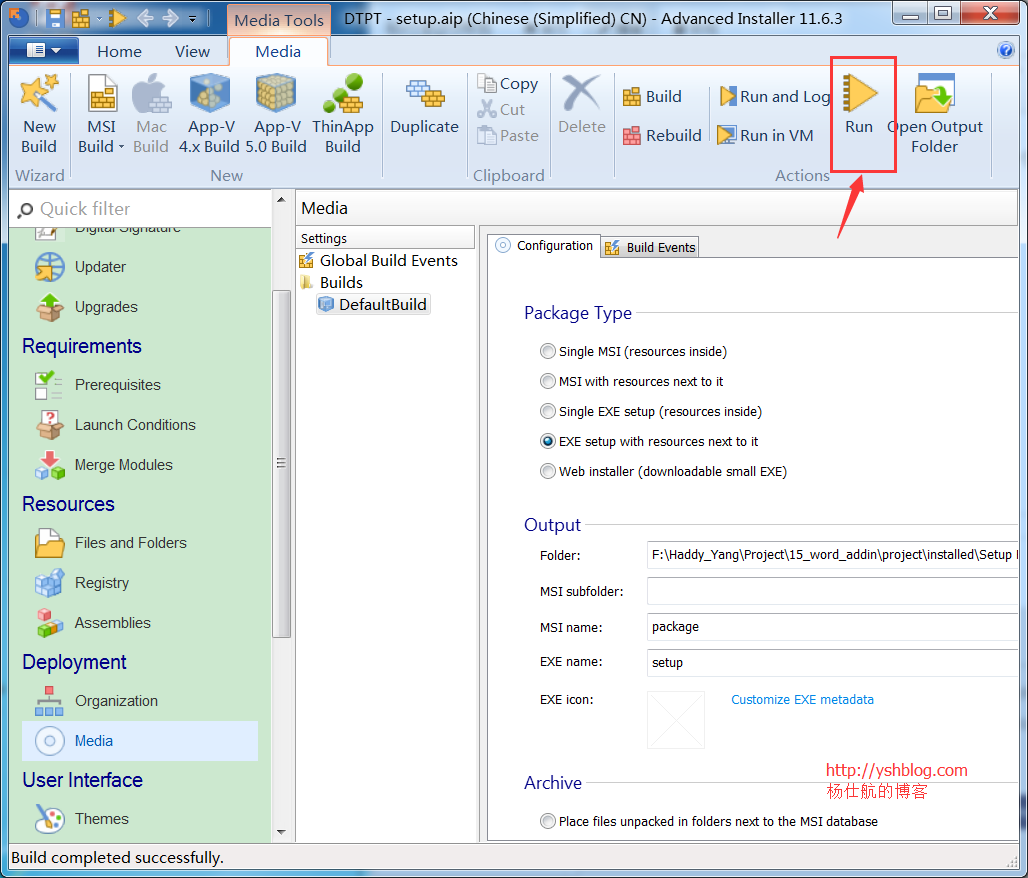Screen dimensions: 1028x878
Task: Open the help icon in the ribbon corner
Action: pos(1005,50)
